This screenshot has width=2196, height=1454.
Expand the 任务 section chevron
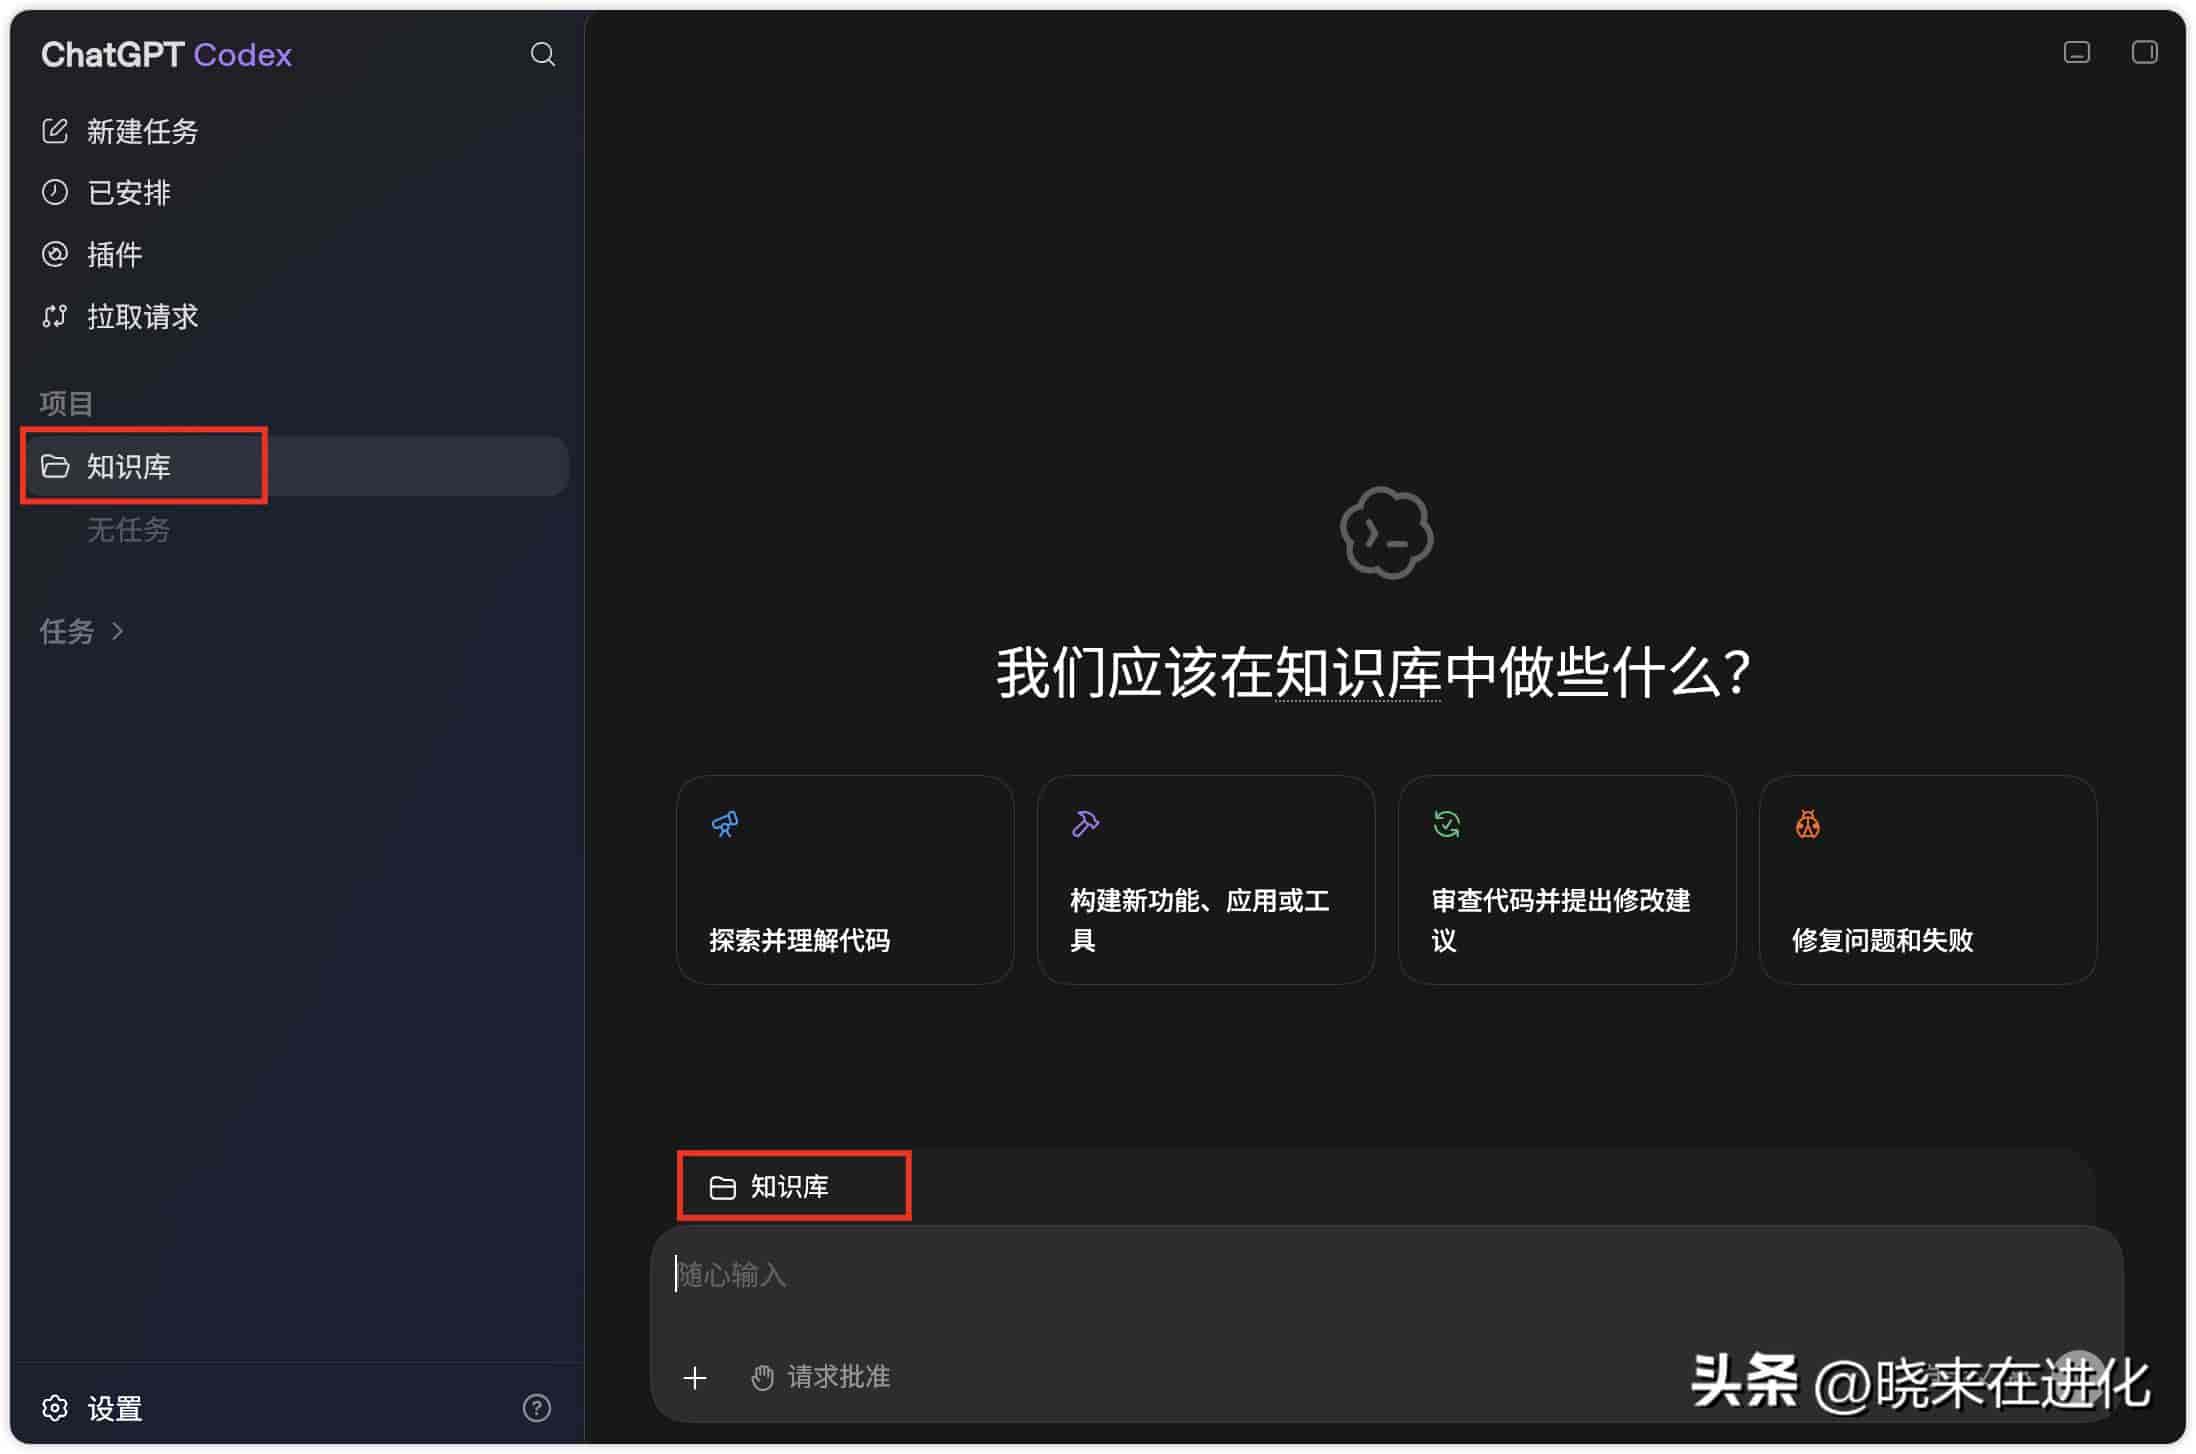click(118, 631)
